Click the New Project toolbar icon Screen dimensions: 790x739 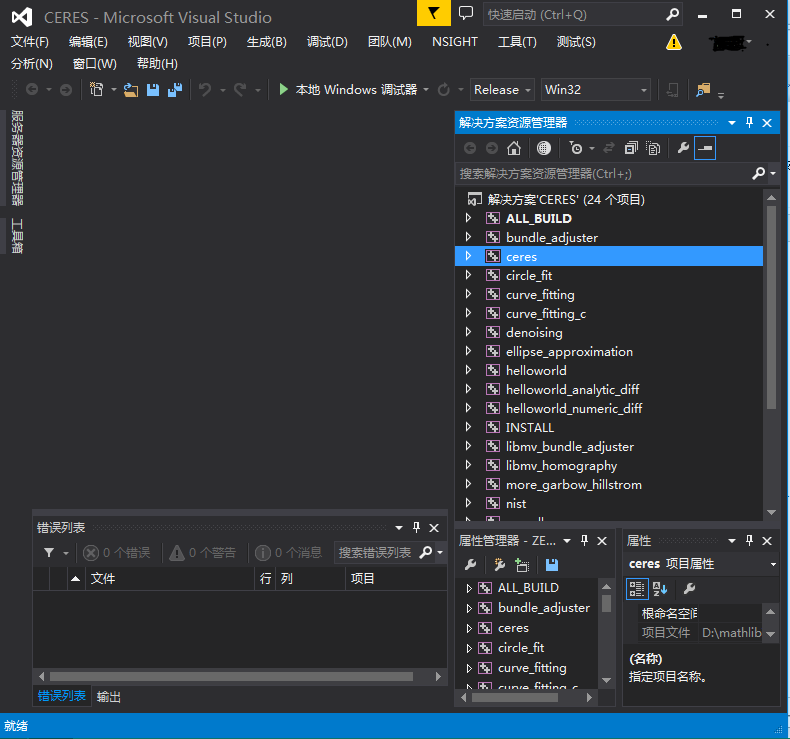point(96,90)
